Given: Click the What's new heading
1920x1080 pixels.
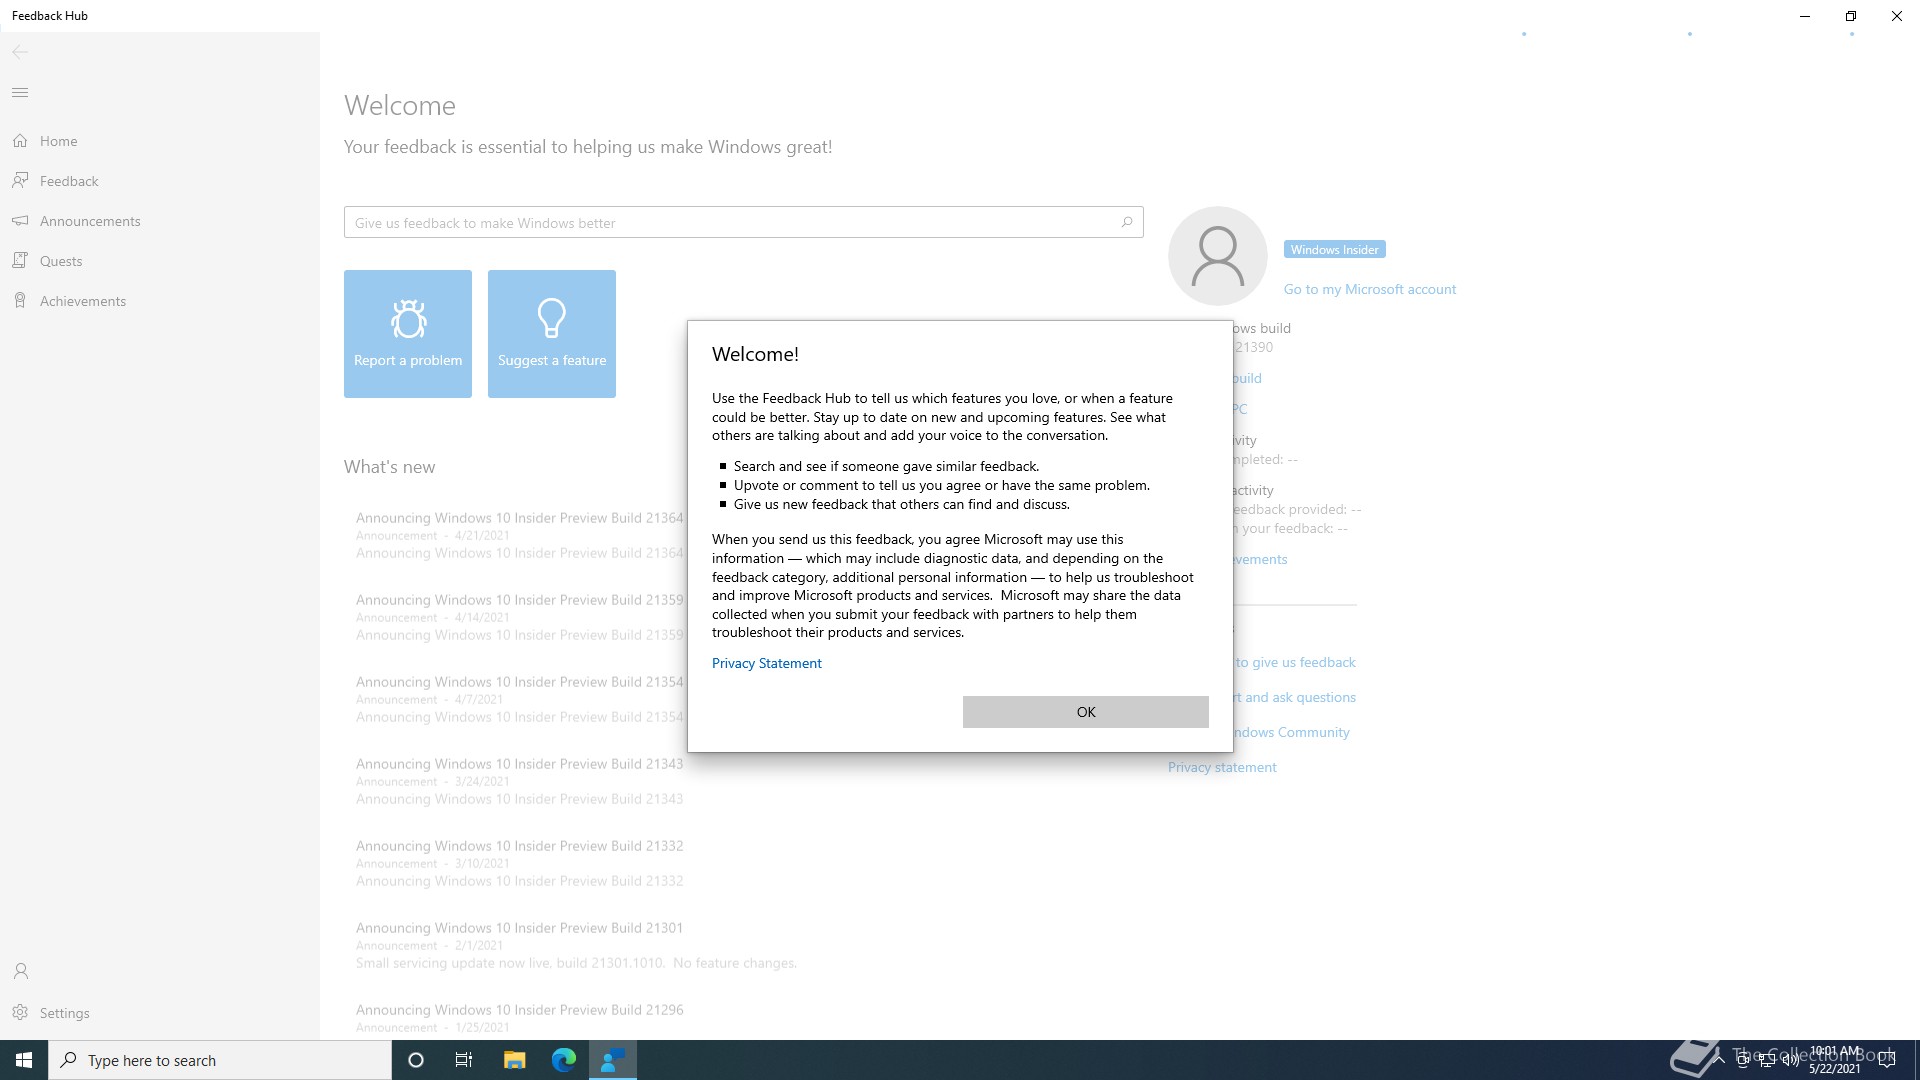Looking at the screenshot, I should (x=389, y=467).
